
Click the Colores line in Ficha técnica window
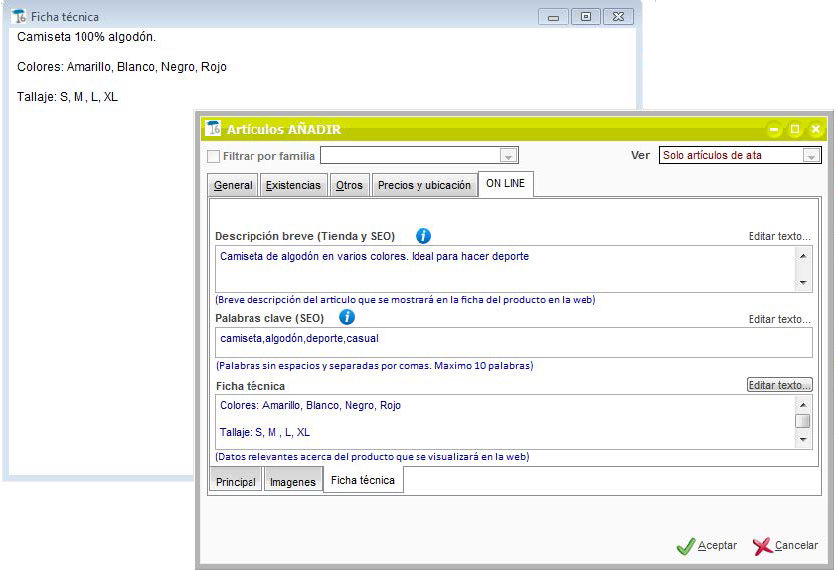click(x=122, y=67)
